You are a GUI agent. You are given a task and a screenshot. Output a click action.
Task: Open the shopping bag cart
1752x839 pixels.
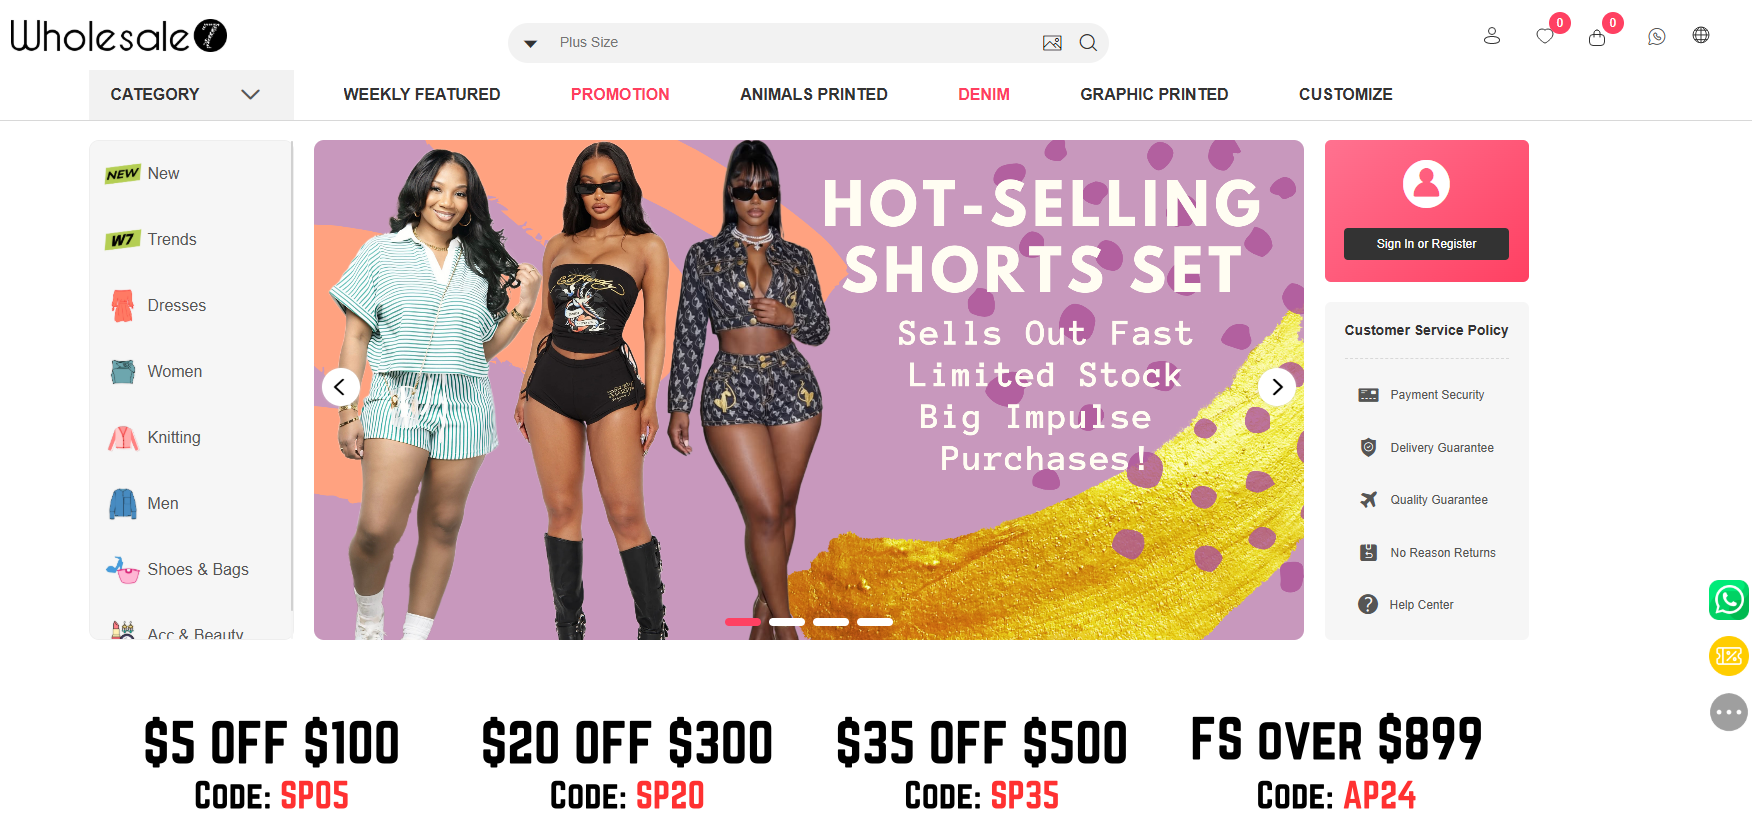point(1597,38)
